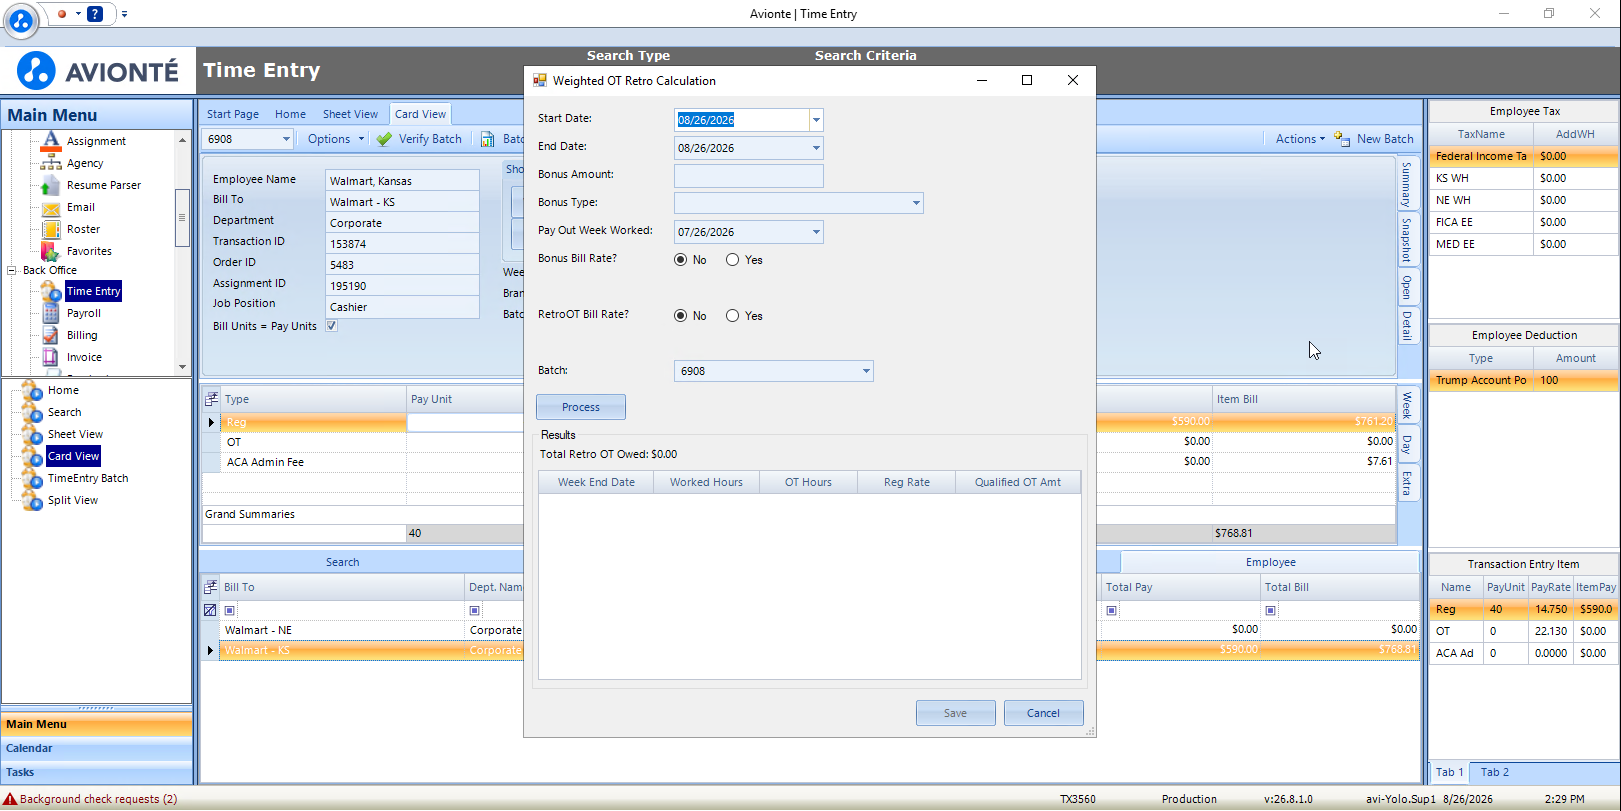Click the Avionte application logo button
Image resolution: width=1621 pixels, height=811 pixels.
pyautogui.click(x=21, y=20)
